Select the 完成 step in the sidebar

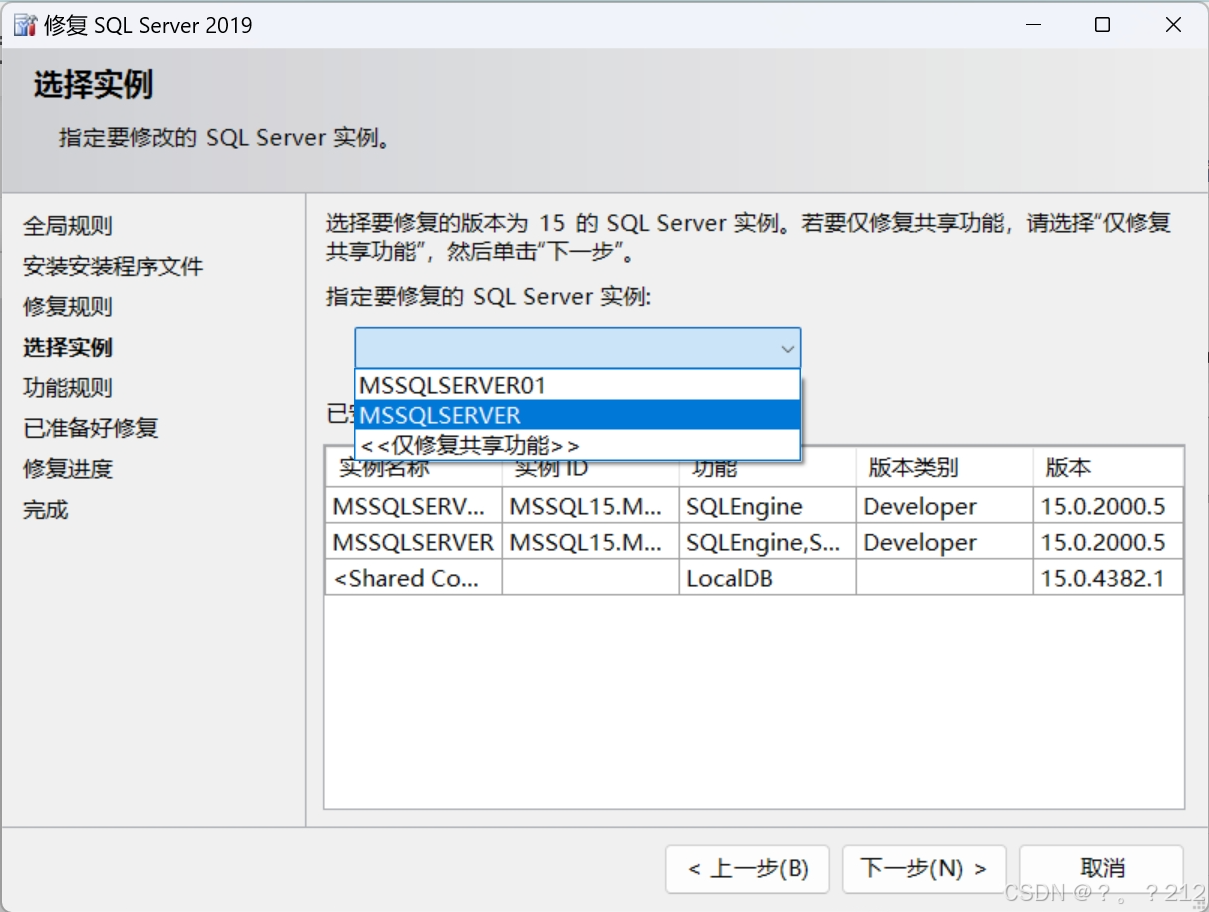pyautogui.click(x=45, y=509)
